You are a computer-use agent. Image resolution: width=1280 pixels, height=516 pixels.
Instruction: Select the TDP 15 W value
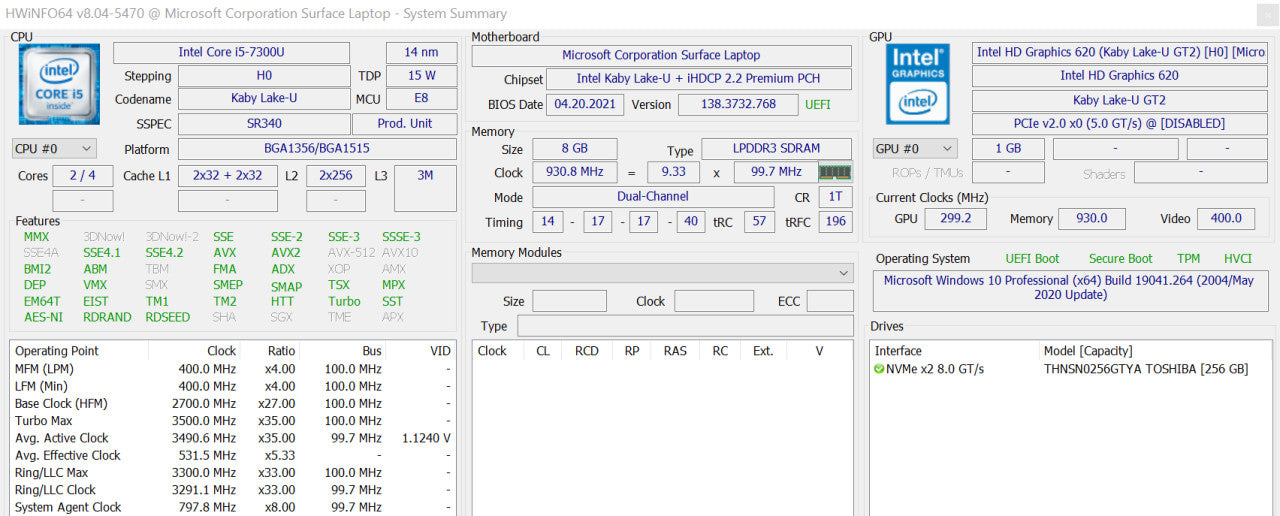(421, 76)
